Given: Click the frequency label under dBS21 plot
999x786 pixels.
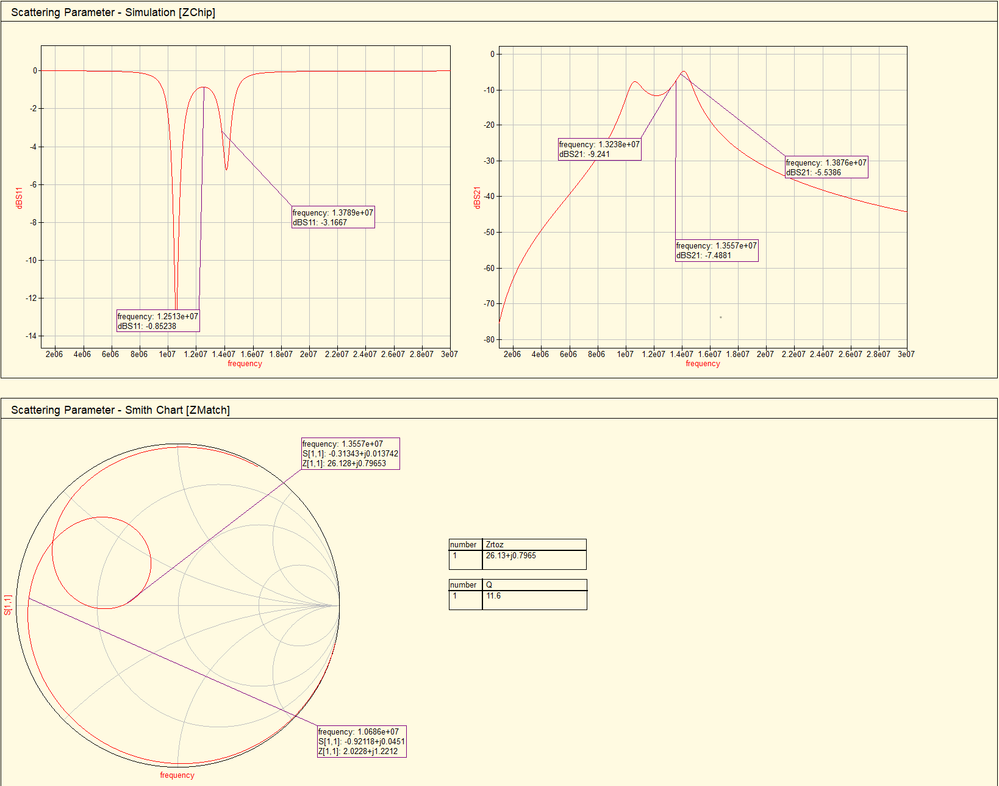Looking at the screenshot, I should click(703, 364).
